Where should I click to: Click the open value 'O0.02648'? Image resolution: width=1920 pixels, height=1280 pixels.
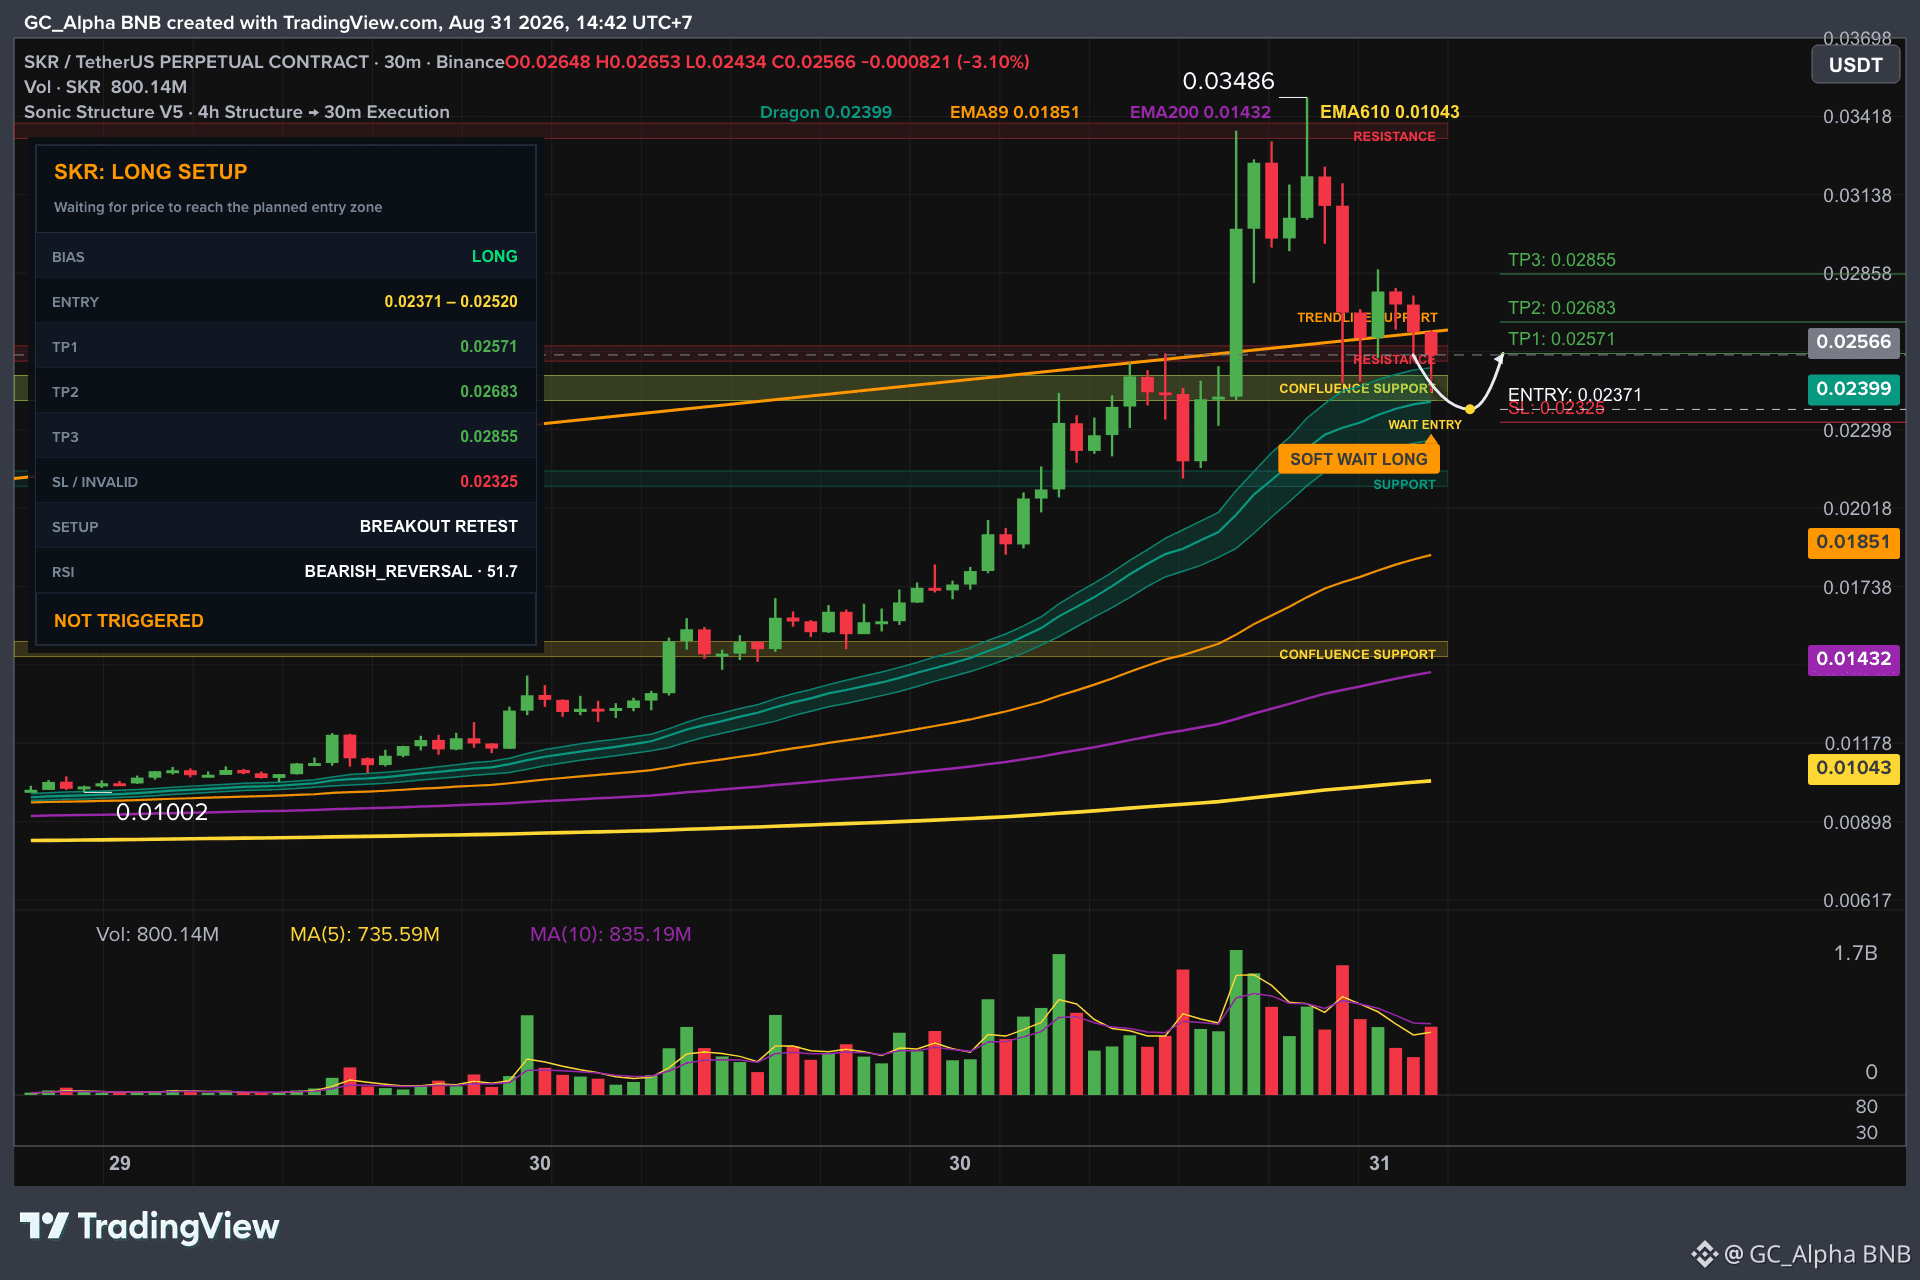(x=547, y=62)
